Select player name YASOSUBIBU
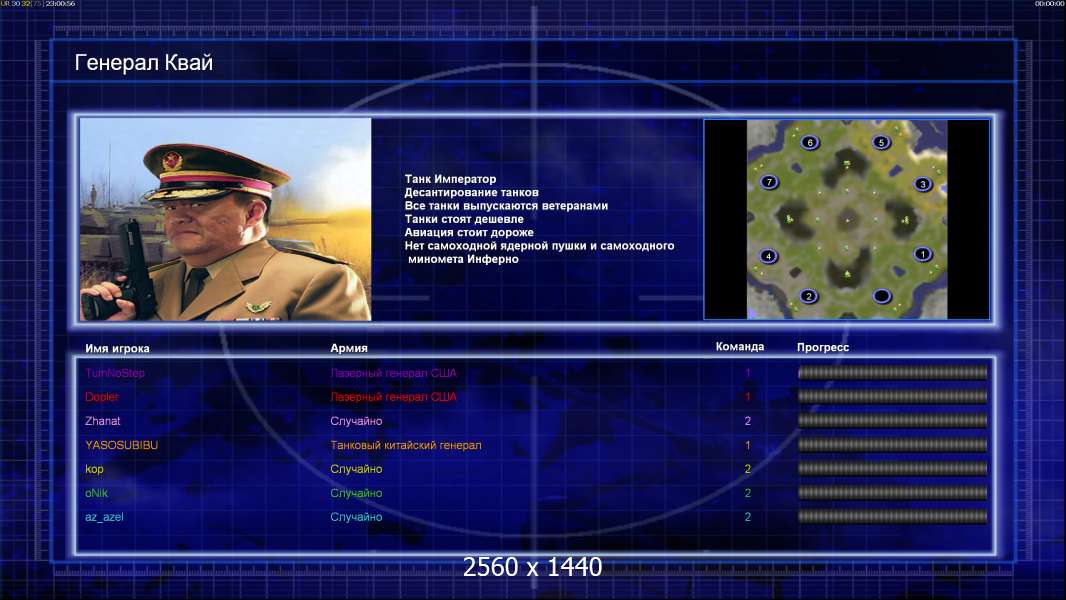 121,445
